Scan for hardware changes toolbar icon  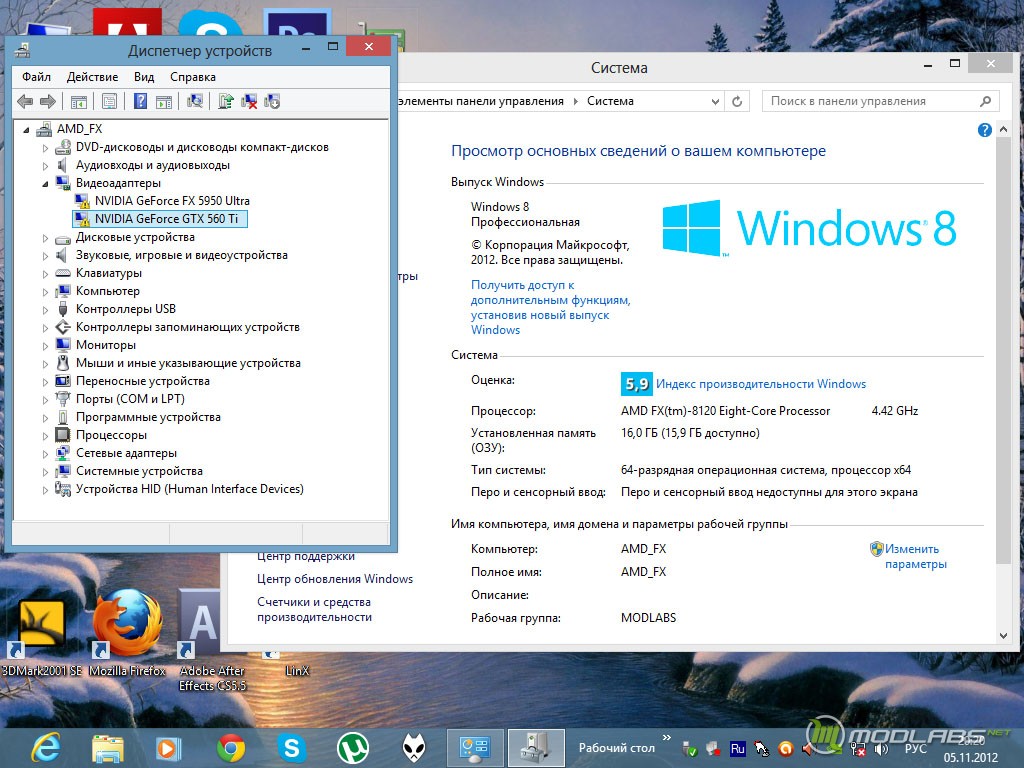point(195,101)
